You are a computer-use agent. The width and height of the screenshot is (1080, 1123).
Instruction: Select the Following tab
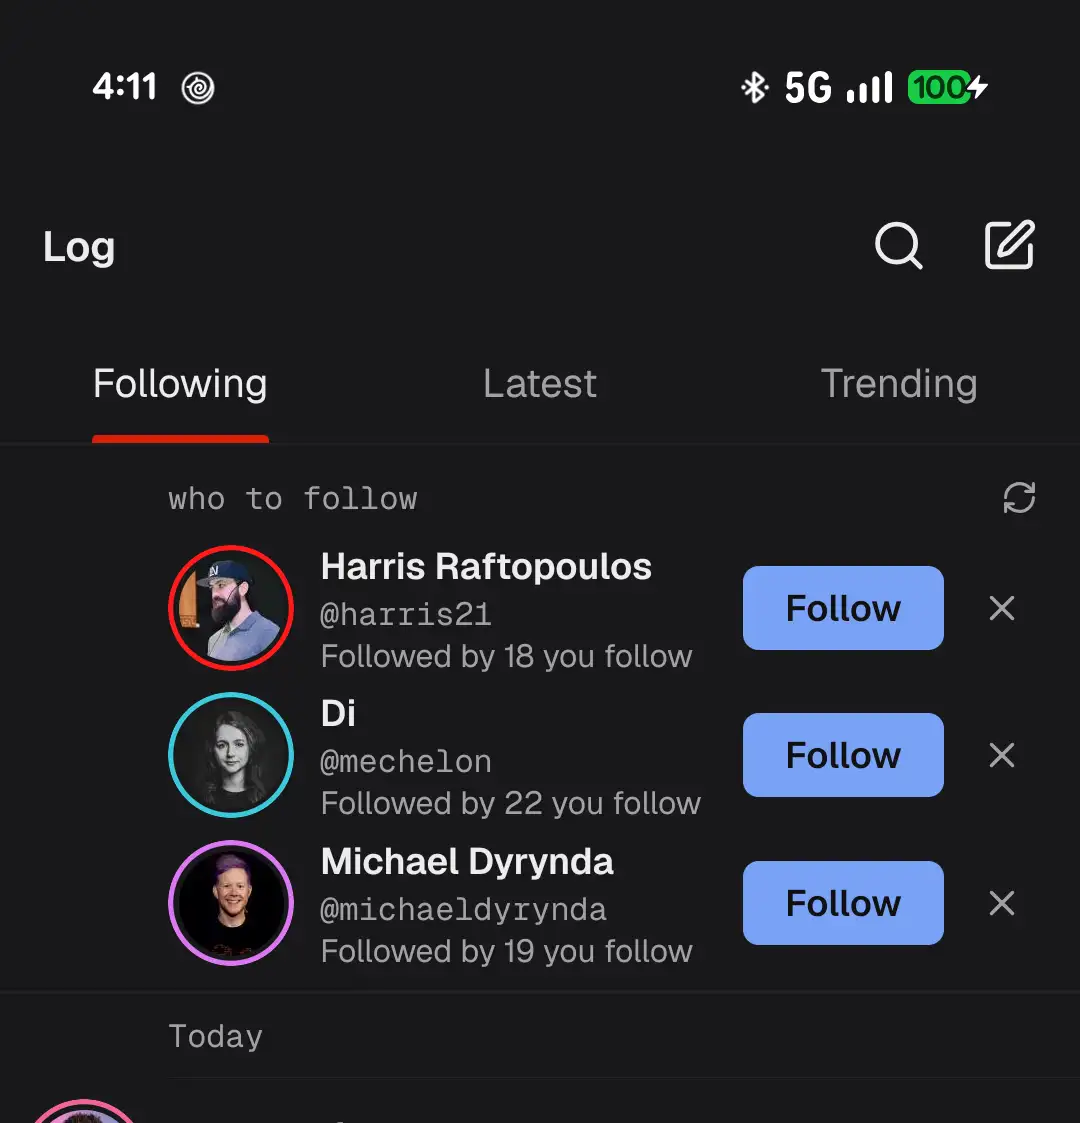click(180, 384)
